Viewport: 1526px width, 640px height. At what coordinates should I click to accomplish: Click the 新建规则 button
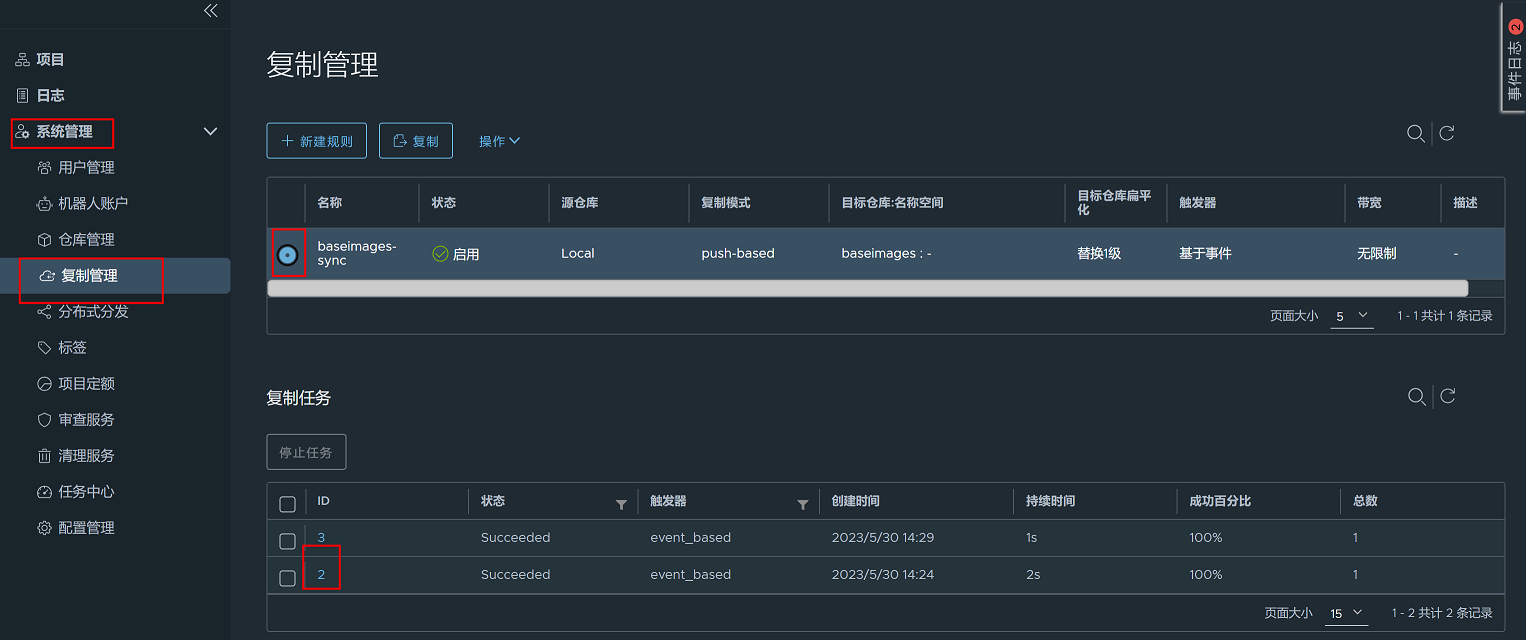coord(316,141)
